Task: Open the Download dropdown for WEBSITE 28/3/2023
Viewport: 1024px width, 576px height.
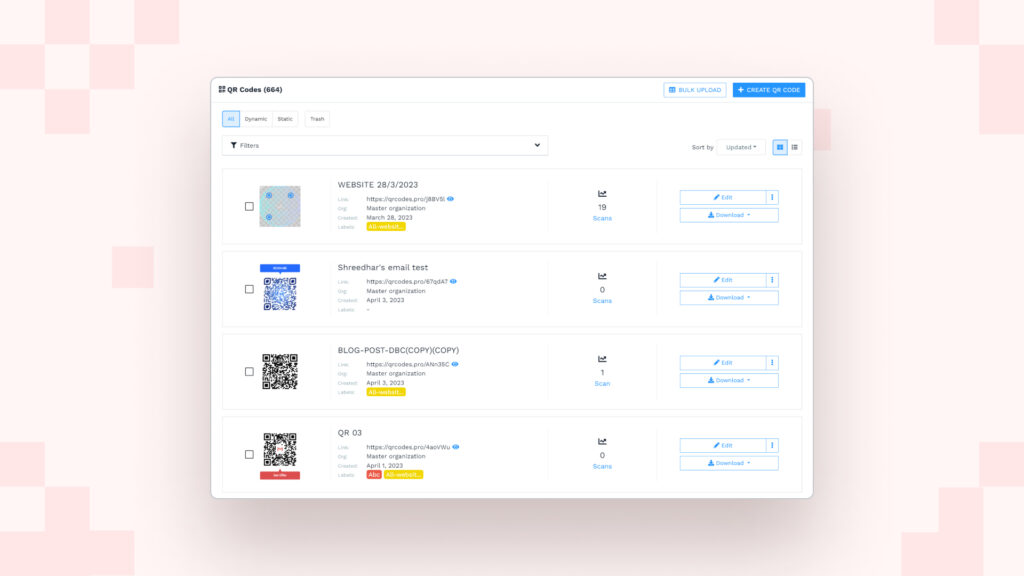Action: pyautogui.click(x=728, y=215)
